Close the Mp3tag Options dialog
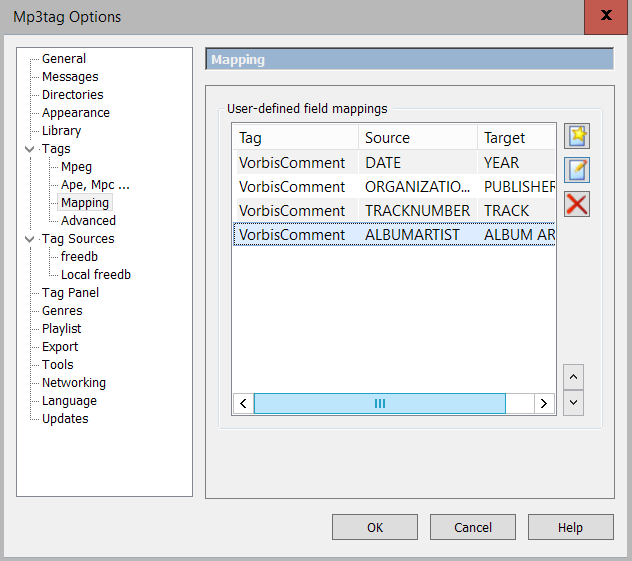Image resolution: width=632 pixels, height=561 pixels. 606,16
